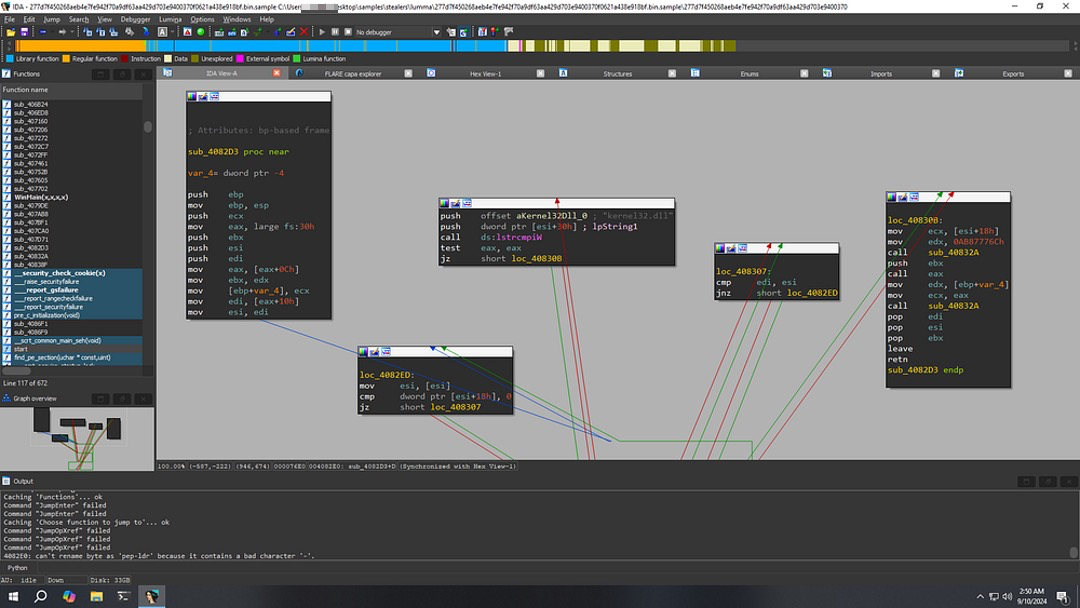Click the orange region in navigation band
1080x608 pixels.
[x=80, y=46]
